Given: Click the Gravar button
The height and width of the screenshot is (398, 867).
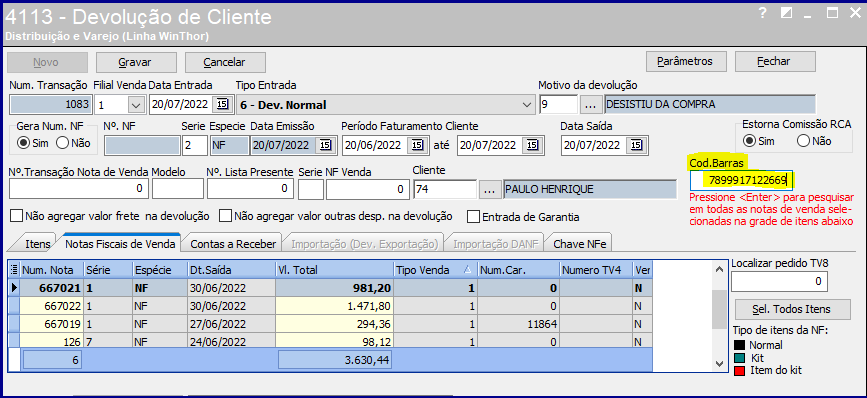Looking at the screenshot, I should click(x=136, y=62).
